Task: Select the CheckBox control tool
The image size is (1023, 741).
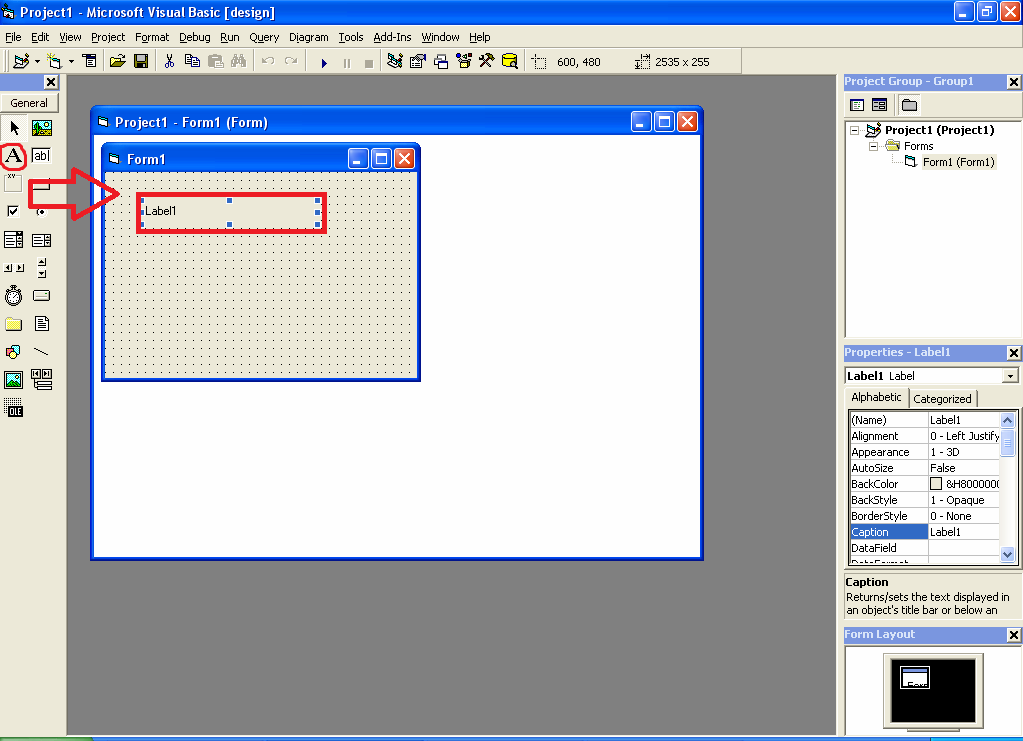Action: (13, 211)
